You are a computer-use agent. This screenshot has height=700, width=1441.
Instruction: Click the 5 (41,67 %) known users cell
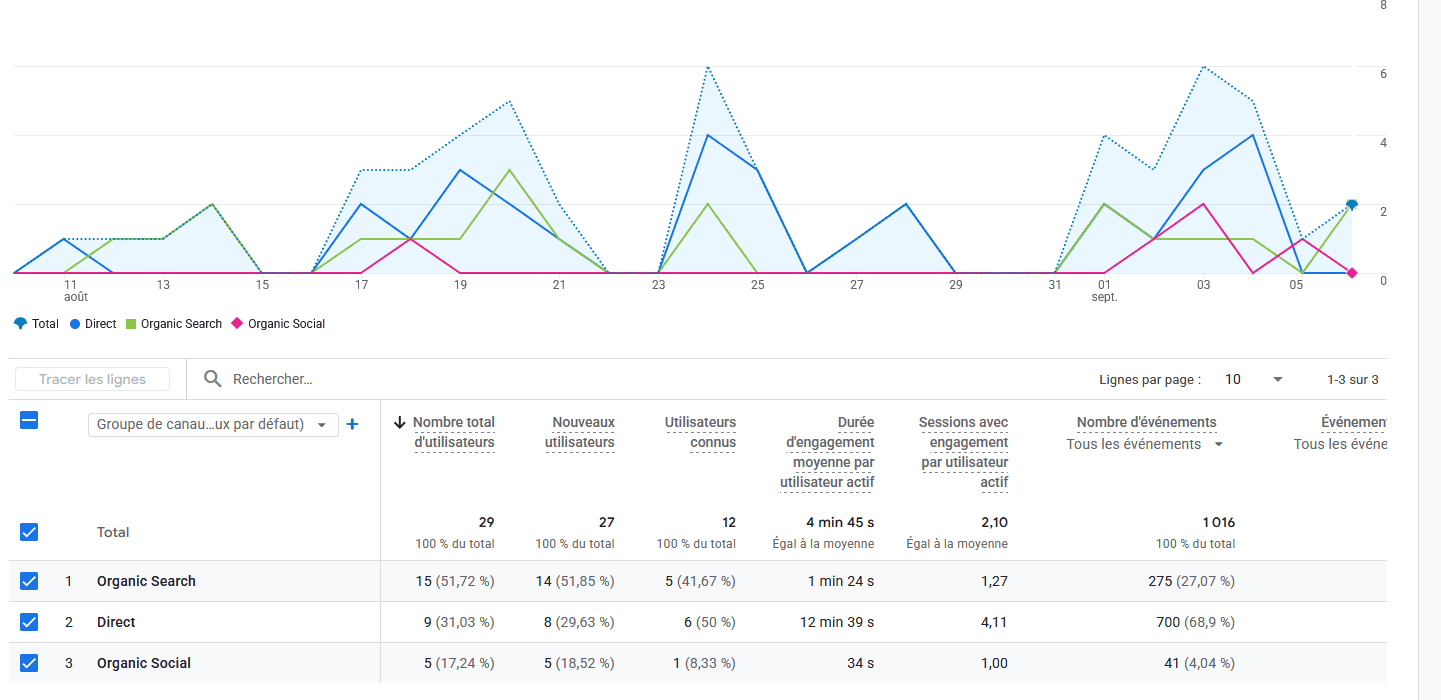[700, 581]
